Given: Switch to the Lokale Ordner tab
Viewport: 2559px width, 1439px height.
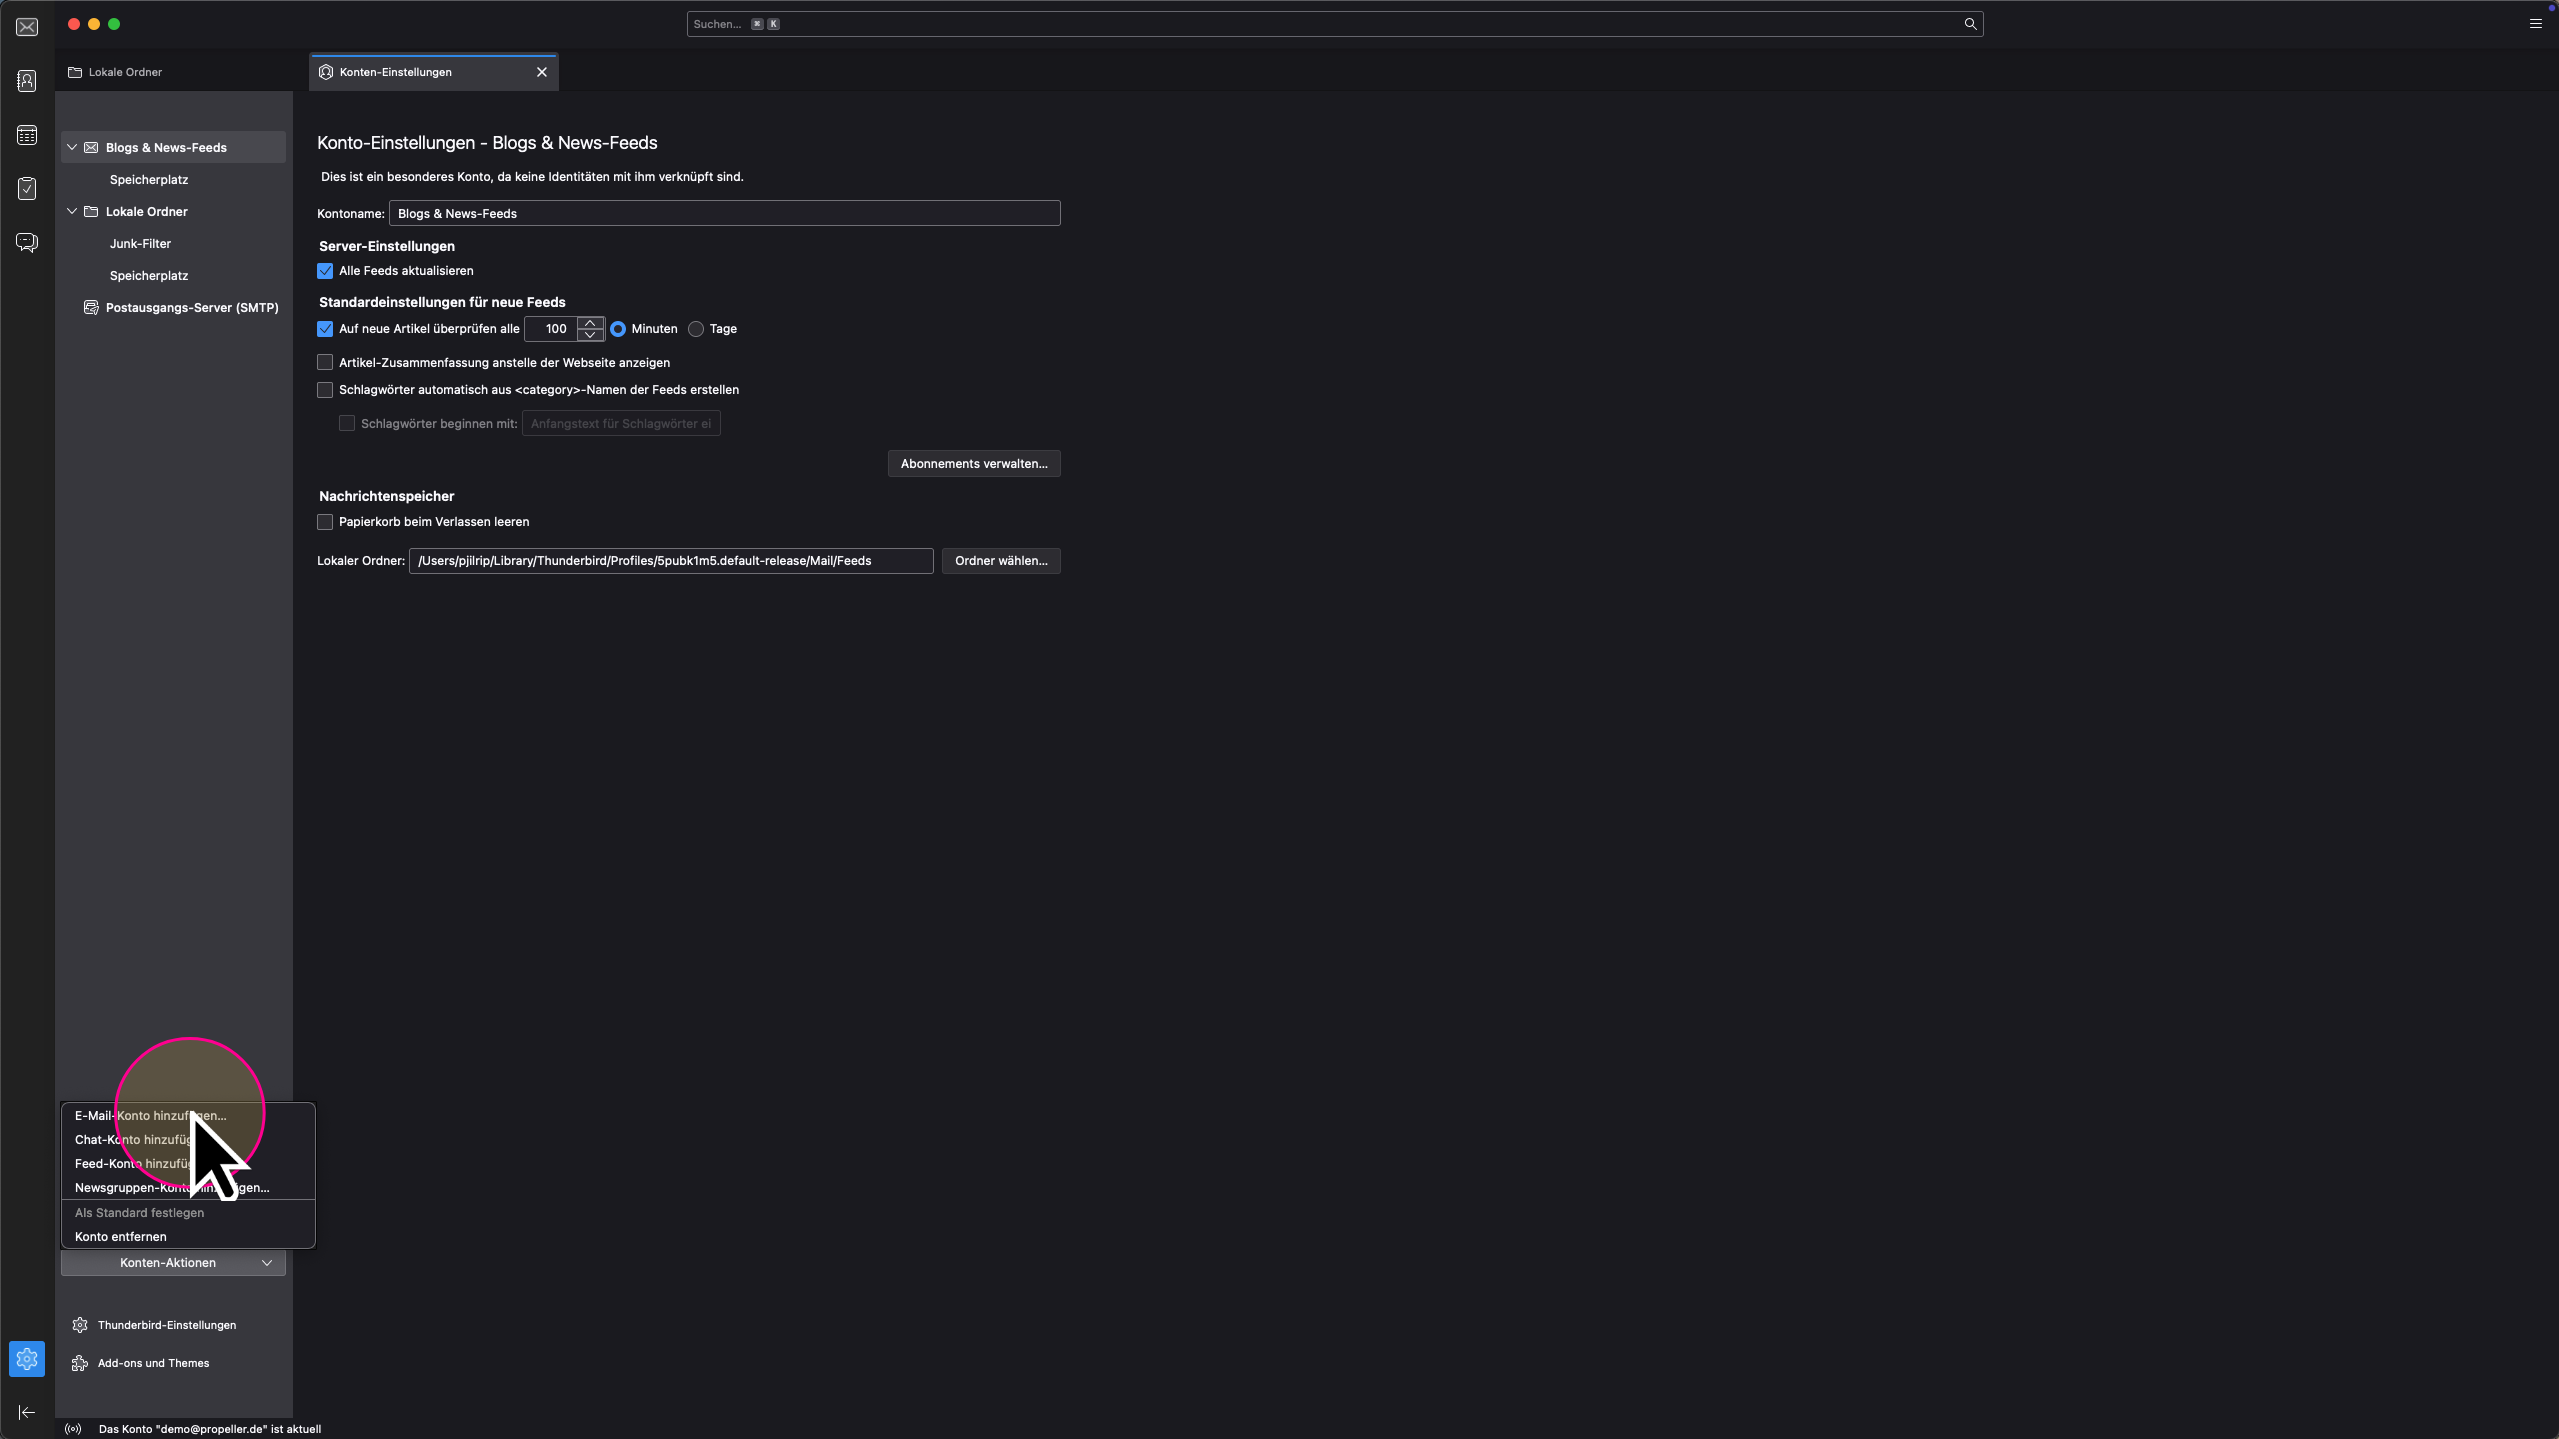Looking at the screenshot, I should pyautogui.click(x=125, y=72).
